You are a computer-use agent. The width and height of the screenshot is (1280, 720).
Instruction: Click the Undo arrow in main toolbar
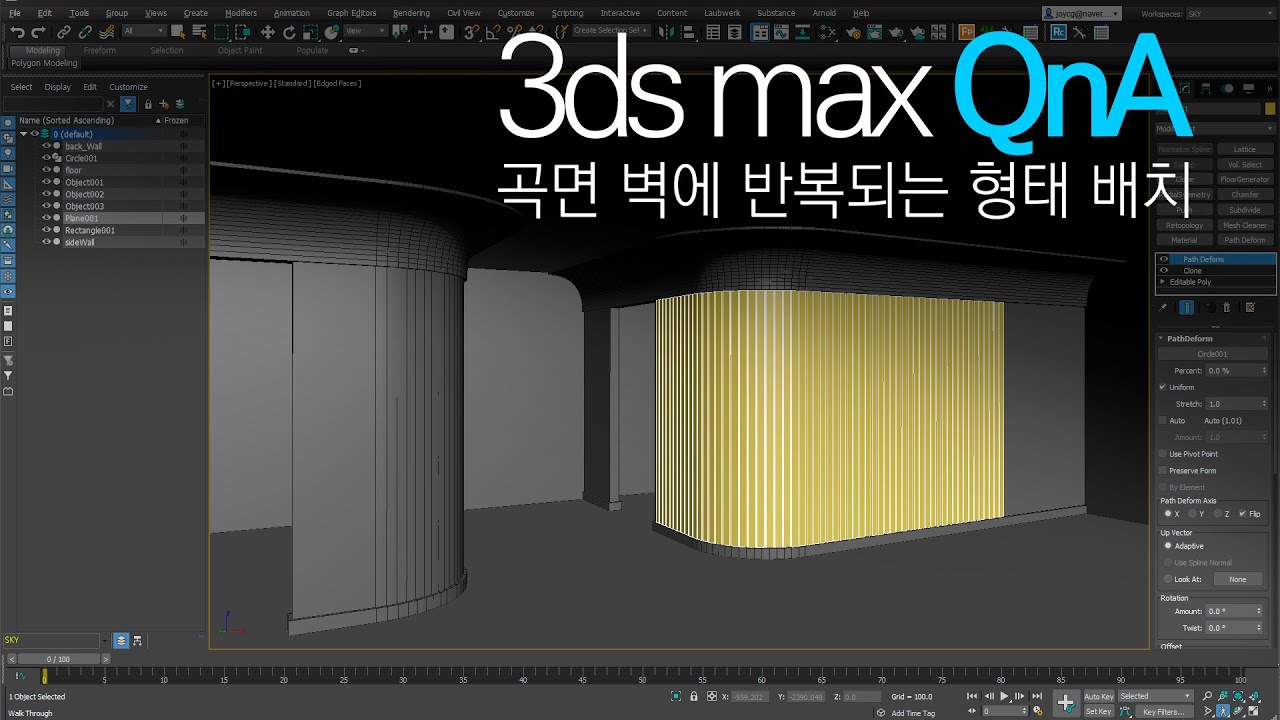coord(17,32)
